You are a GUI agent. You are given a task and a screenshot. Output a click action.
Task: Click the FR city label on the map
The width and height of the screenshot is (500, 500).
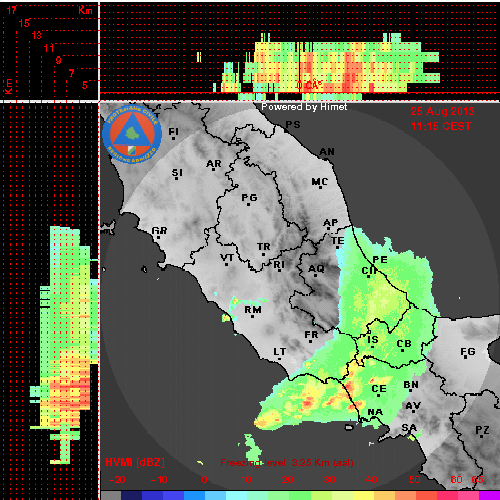coord(311,335)
